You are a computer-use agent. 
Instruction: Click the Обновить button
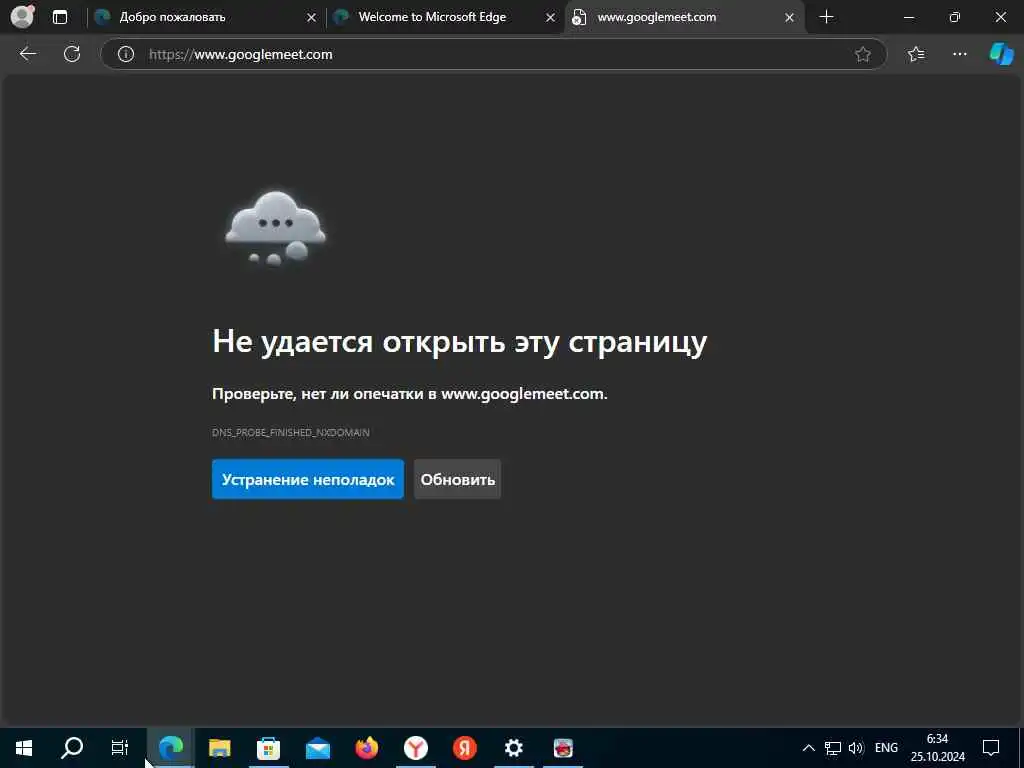coord(457,479)
